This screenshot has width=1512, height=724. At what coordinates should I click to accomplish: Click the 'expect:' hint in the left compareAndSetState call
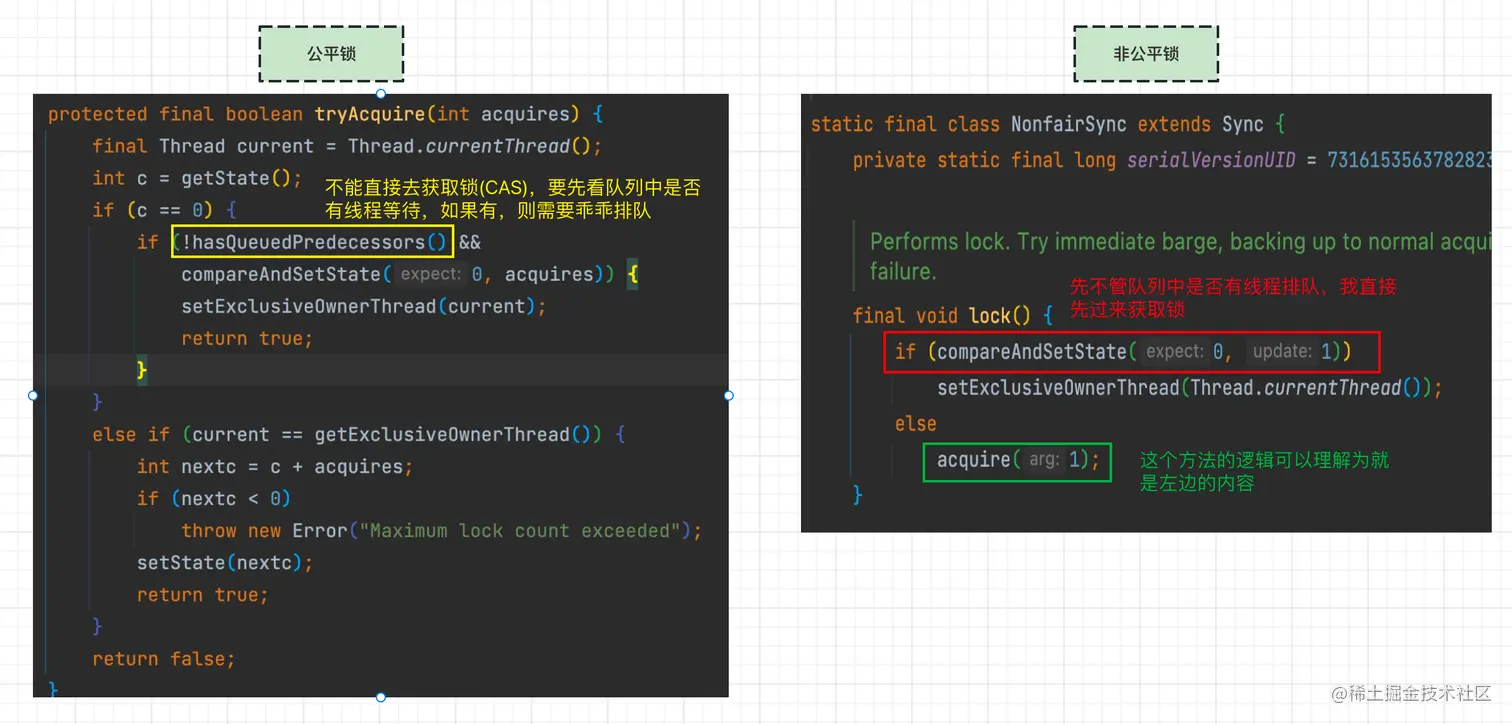[431, 274]
